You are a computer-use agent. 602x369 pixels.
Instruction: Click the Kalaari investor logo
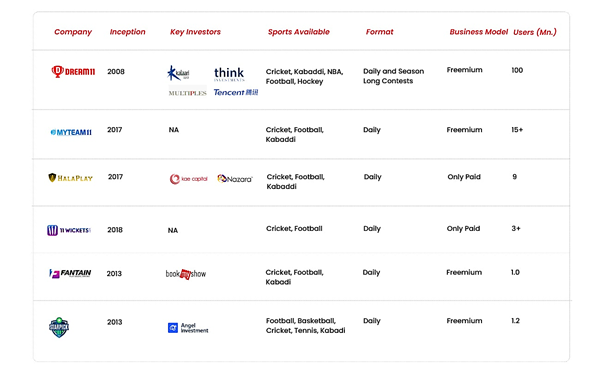click(x=179, y=73)
